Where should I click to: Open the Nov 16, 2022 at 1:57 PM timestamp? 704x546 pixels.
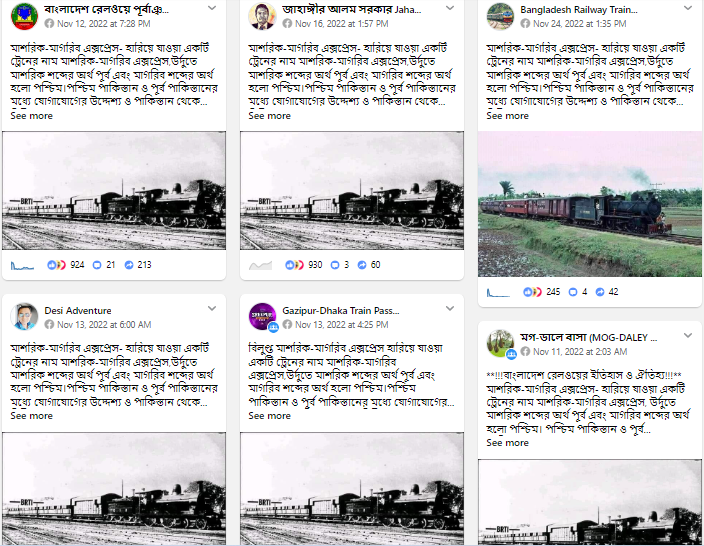click(x=342, y=23)
